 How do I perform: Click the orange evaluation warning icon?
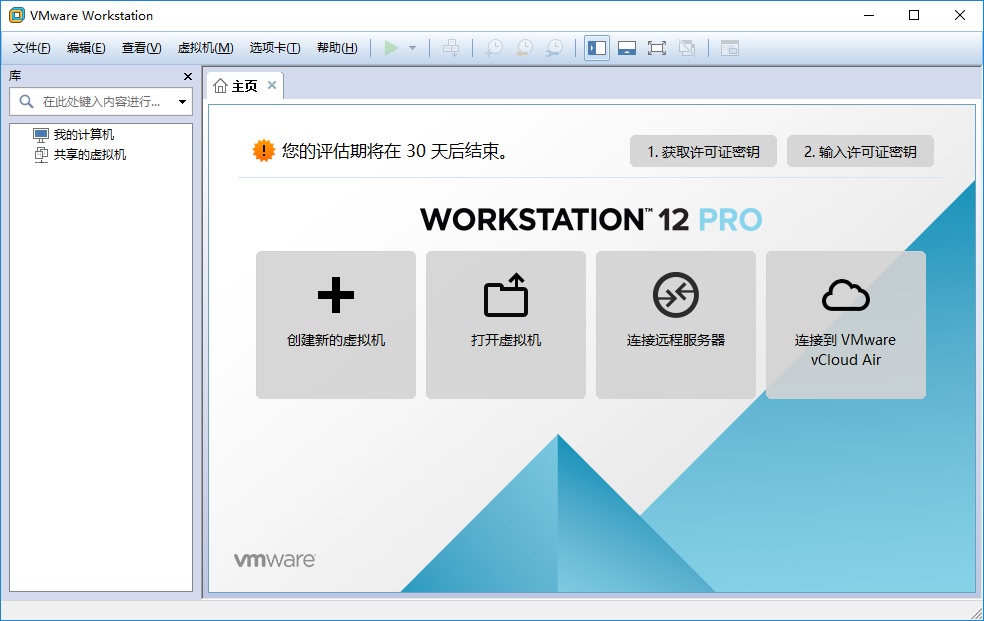click(264, 151)
